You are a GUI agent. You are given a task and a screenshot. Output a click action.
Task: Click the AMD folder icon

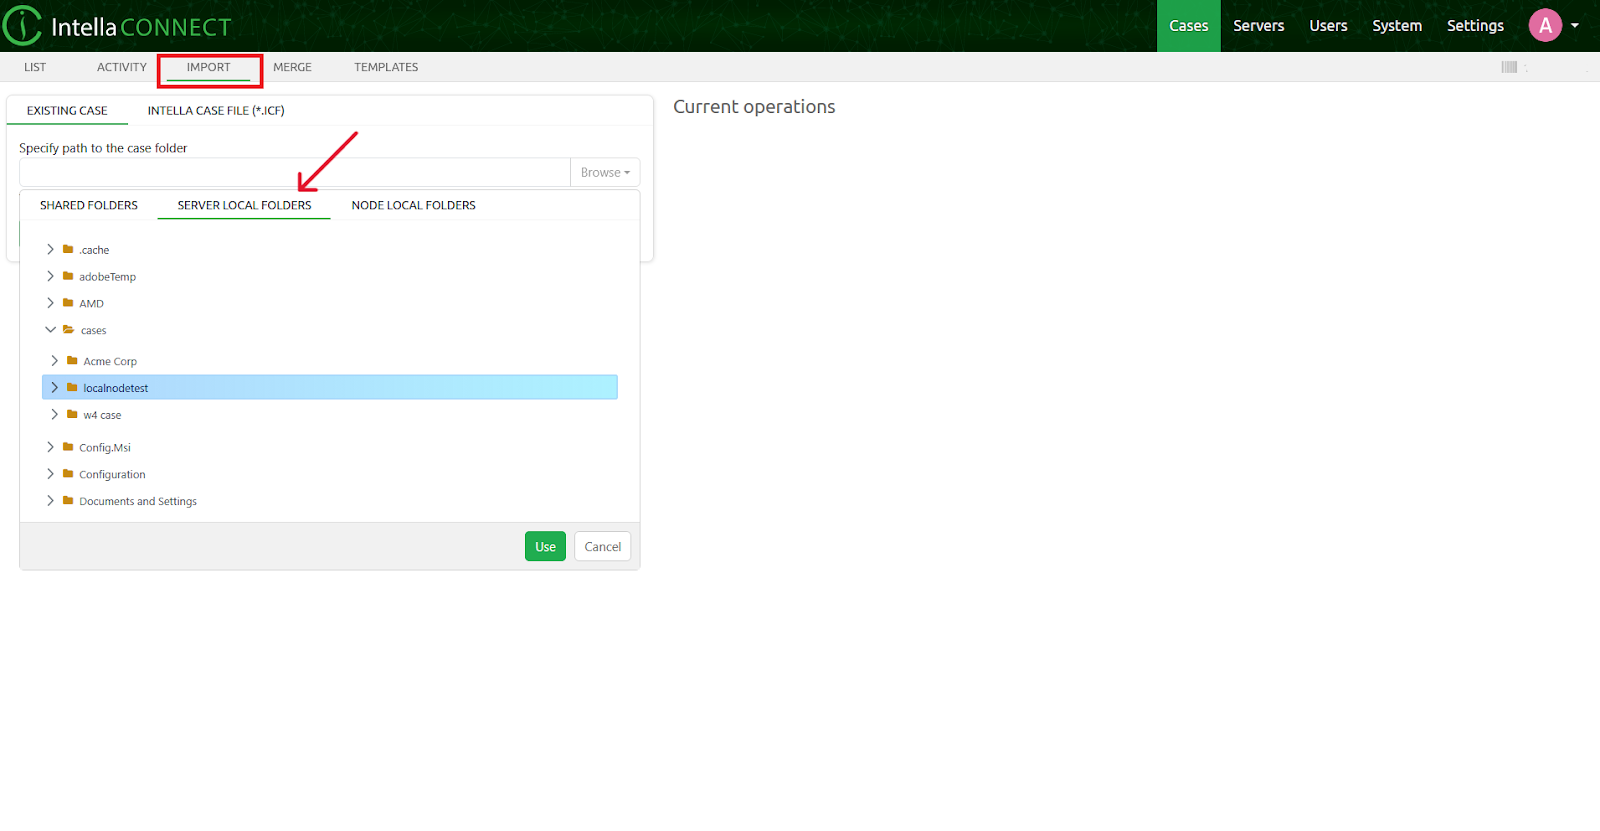pos(68,303)
